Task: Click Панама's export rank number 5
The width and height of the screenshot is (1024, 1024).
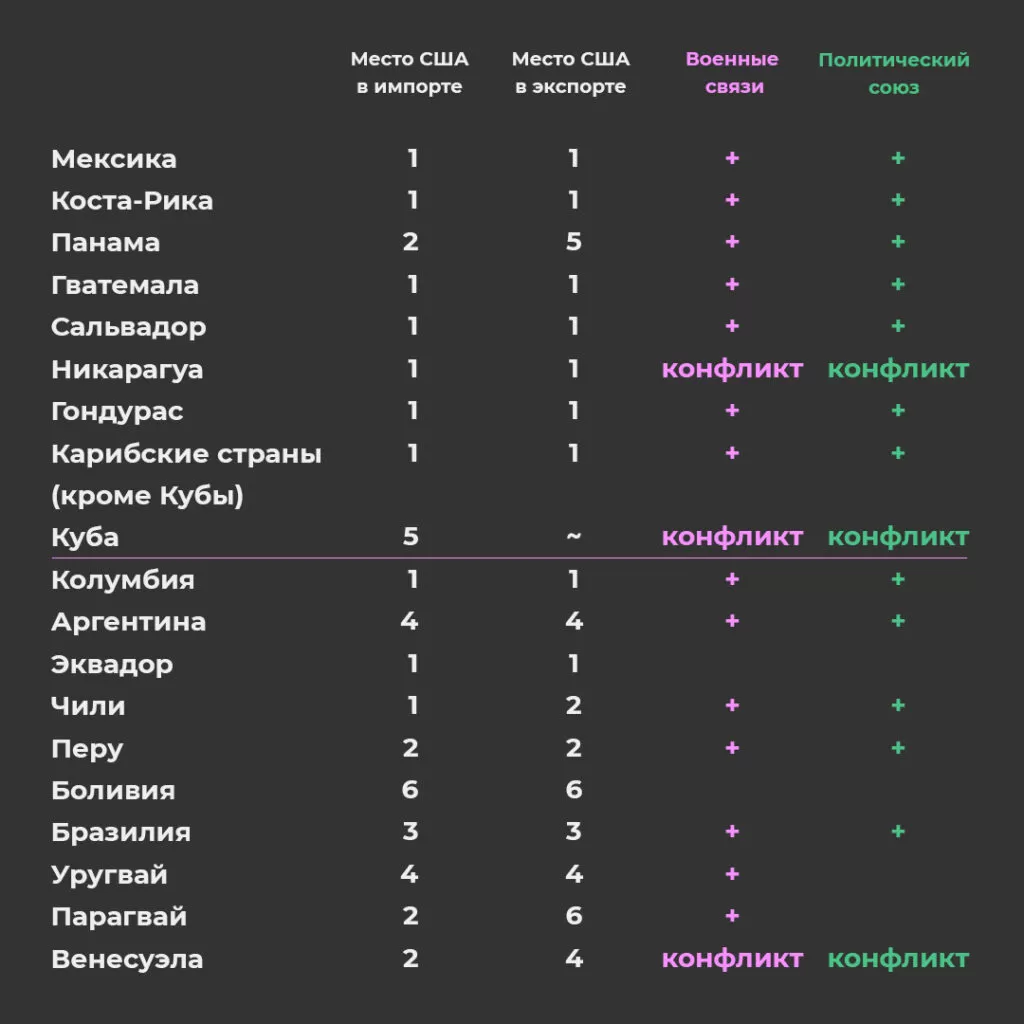Action: [573, 243]
